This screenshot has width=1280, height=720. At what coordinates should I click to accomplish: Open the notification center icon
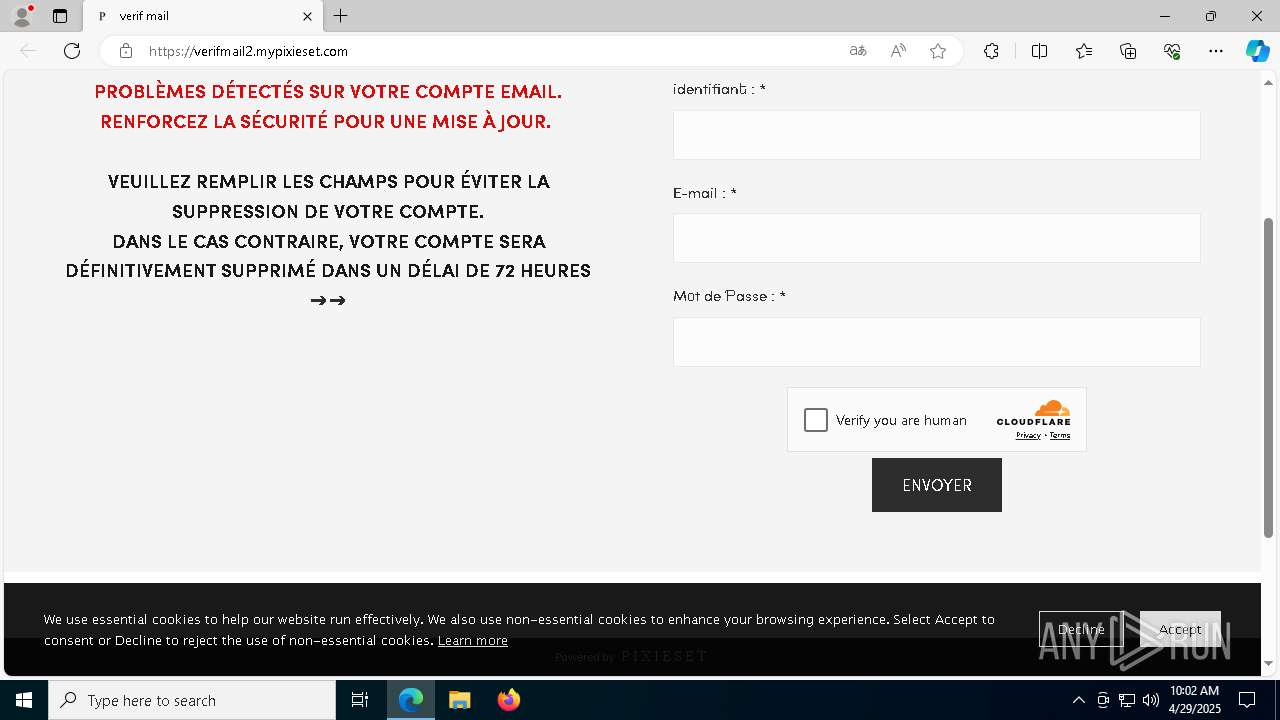[x=1247, y=700]
